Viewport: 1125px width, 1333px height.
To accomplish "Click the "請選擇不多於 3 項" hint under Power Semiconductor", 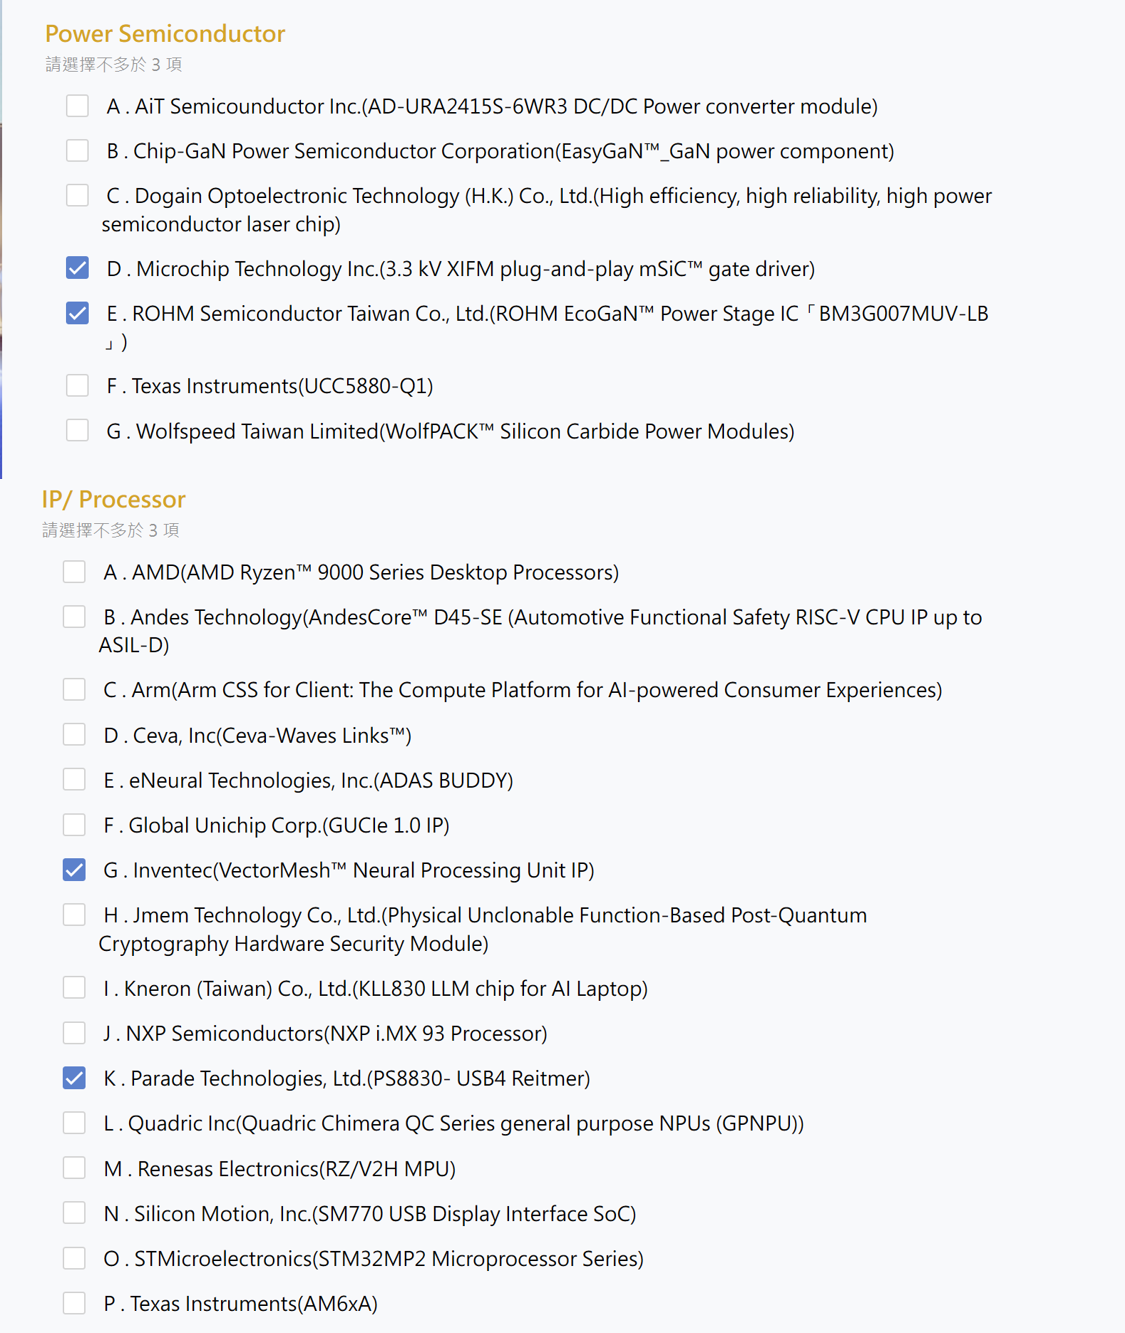I will point(114,65).
